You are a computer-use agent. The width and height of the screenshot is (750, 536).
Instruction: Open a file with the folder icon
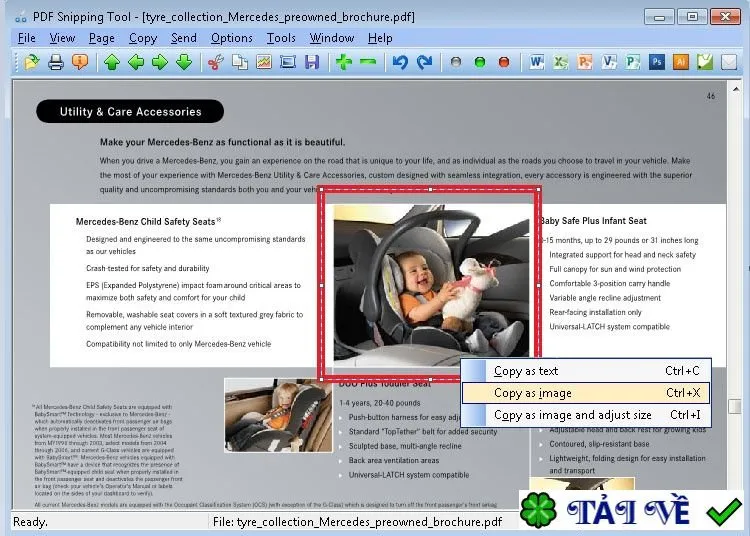(x=32, y=62)
